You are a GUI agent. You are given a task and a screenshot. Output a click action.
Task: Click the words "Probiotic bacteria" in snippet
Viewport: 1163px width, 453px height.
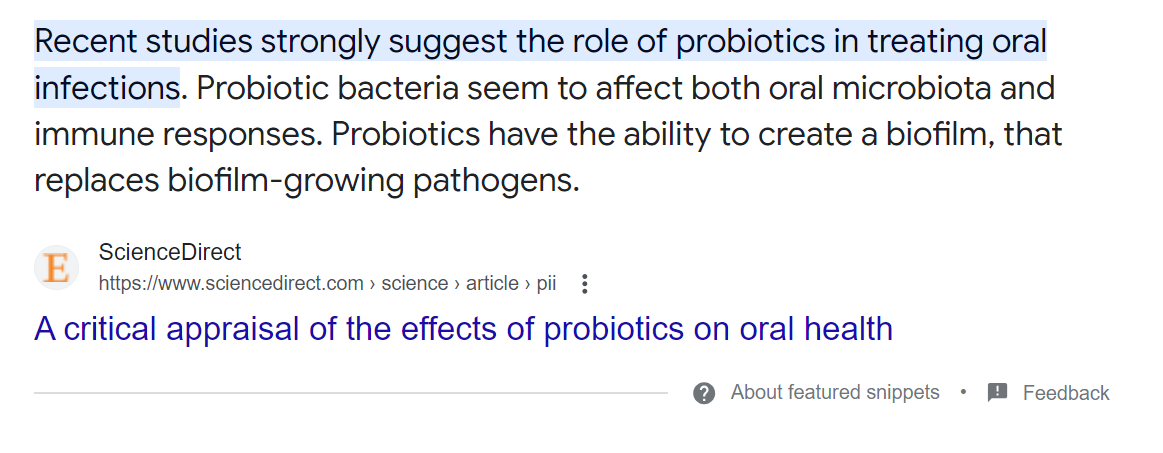(x=327, y=88)
